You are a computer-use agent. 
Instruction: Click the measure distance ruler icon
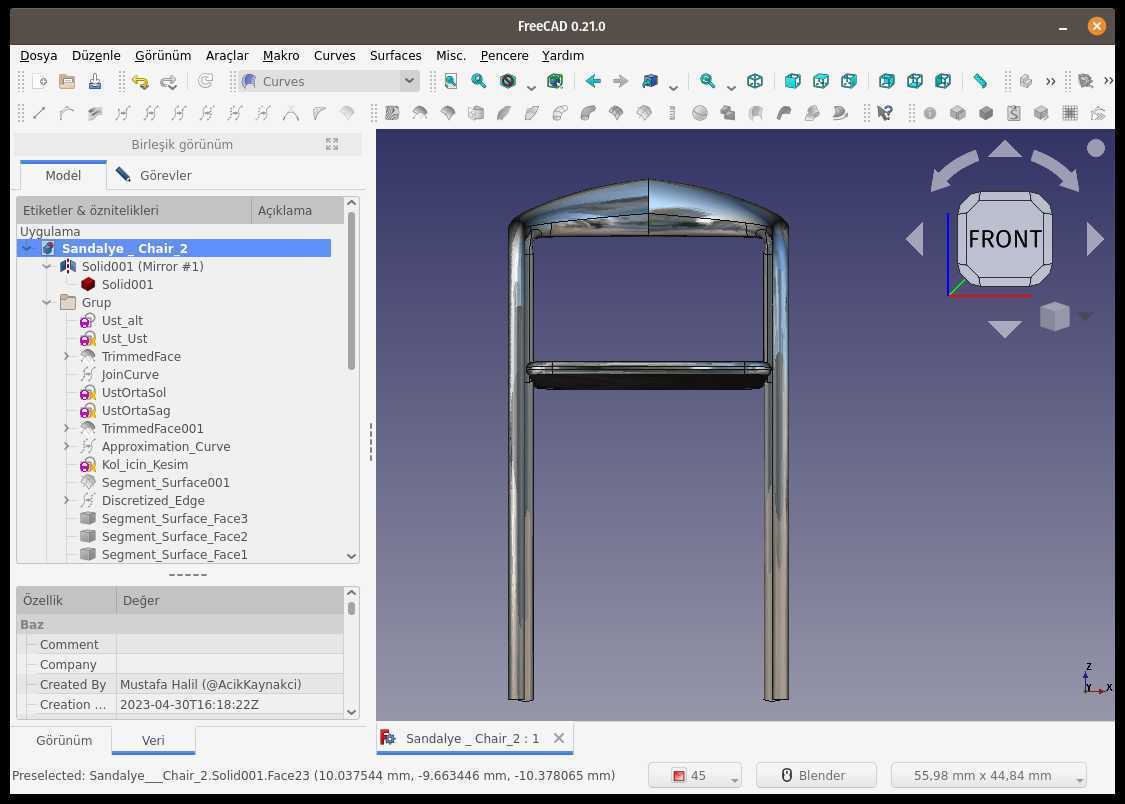click(x=980, y=81)
